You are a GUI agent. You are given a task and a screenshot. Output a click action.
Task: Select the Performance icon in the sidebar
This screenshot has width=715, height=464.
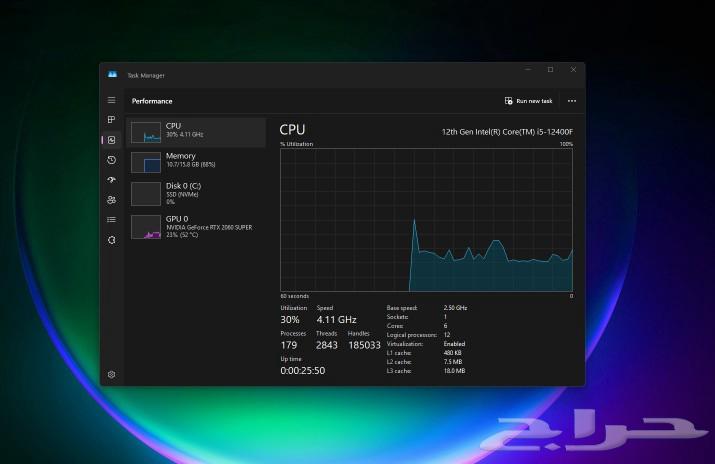[111, 140]
